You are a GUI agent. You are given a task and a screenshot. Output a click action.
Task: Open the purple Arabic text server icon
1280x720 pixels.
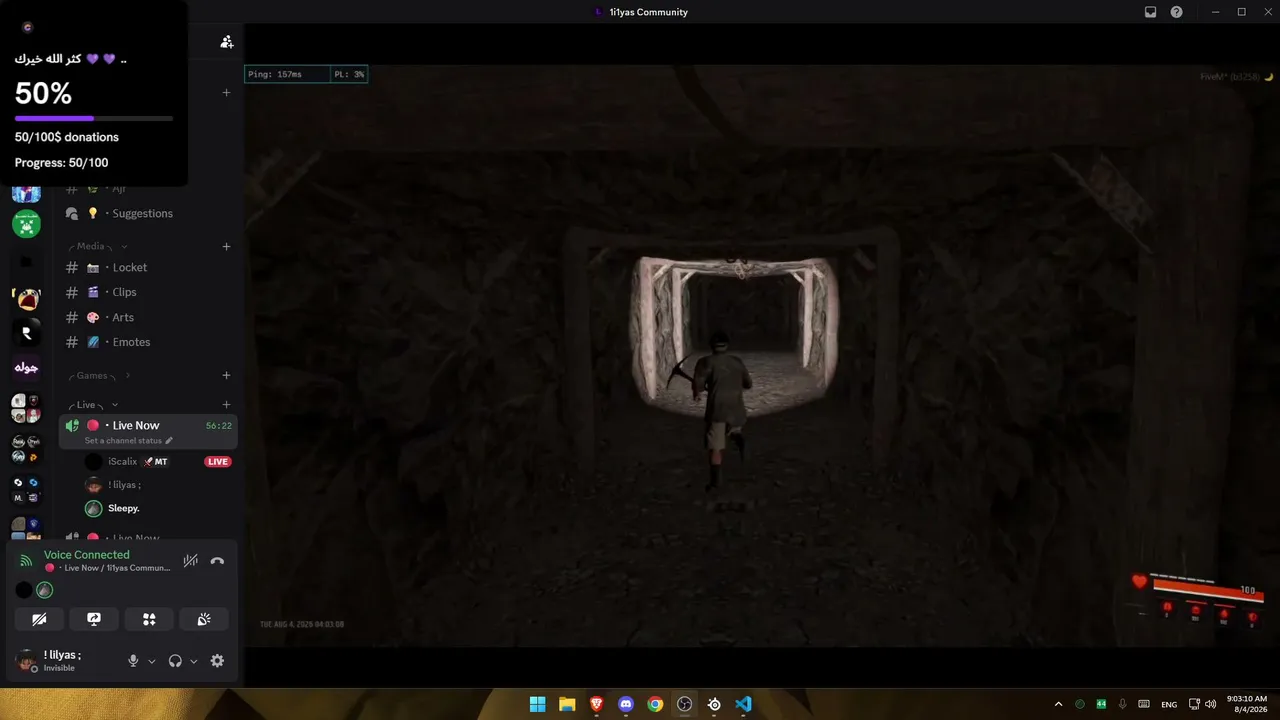(26, 368)
